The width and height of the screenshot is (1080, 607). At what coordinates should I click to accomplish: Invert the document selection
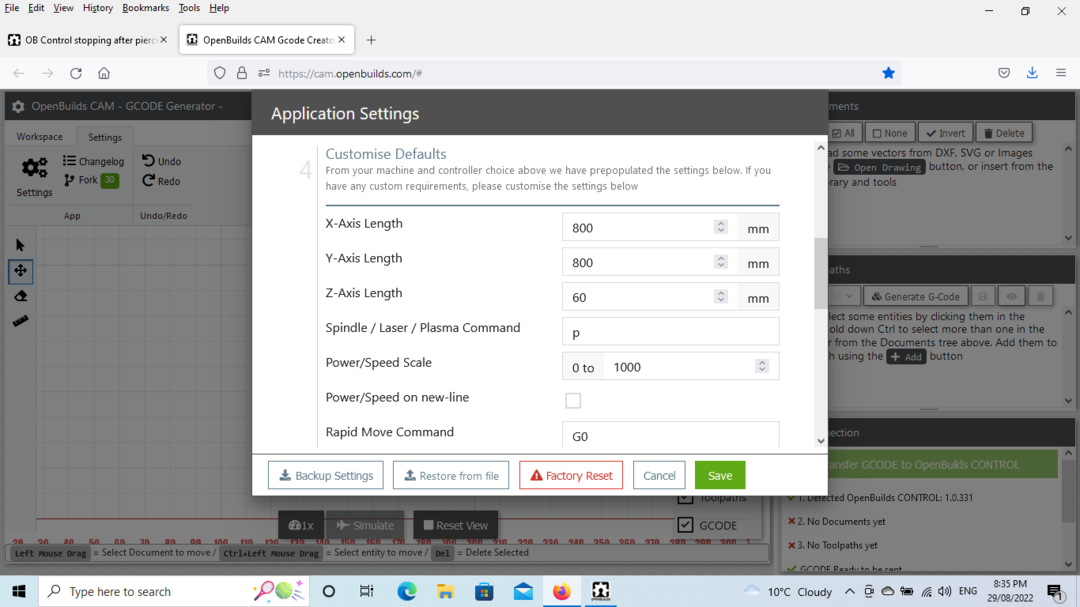click(946, 133)
